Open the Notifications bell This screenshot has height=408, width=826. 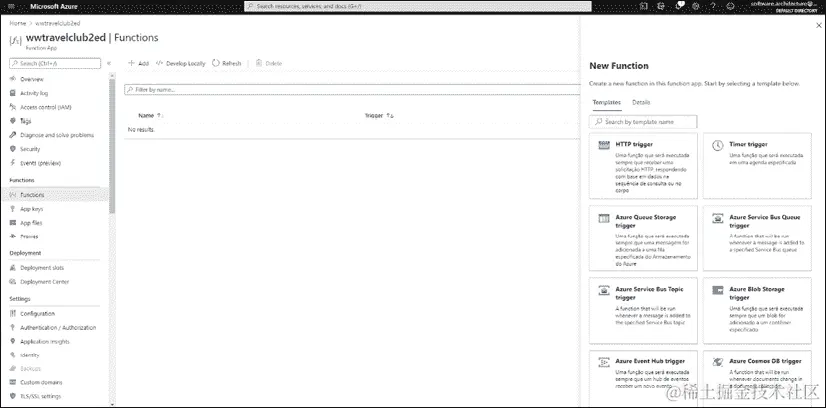[680, 6]
